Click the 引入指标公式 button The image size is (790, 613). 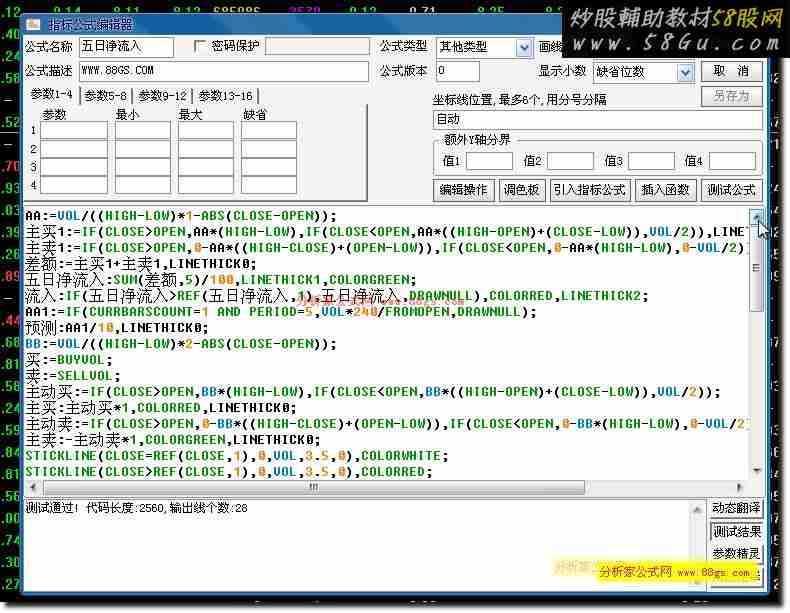click(x=590, y=190)
